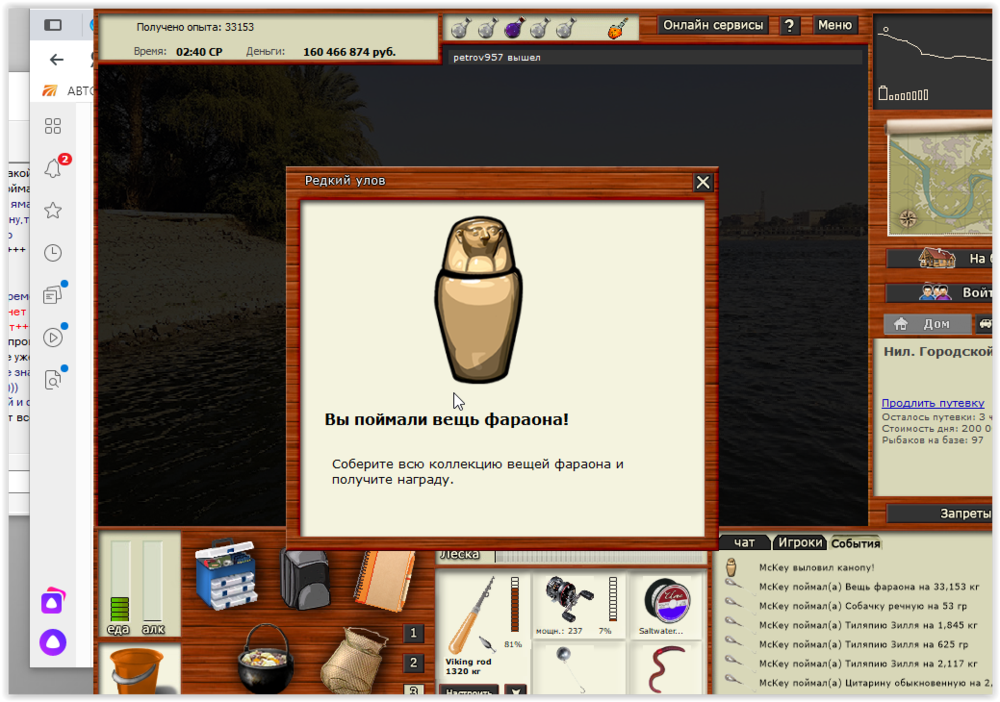This screenshot has height=702, width=1000.
Task: Switch to the чат tab
Action: (x=745, y=543)
